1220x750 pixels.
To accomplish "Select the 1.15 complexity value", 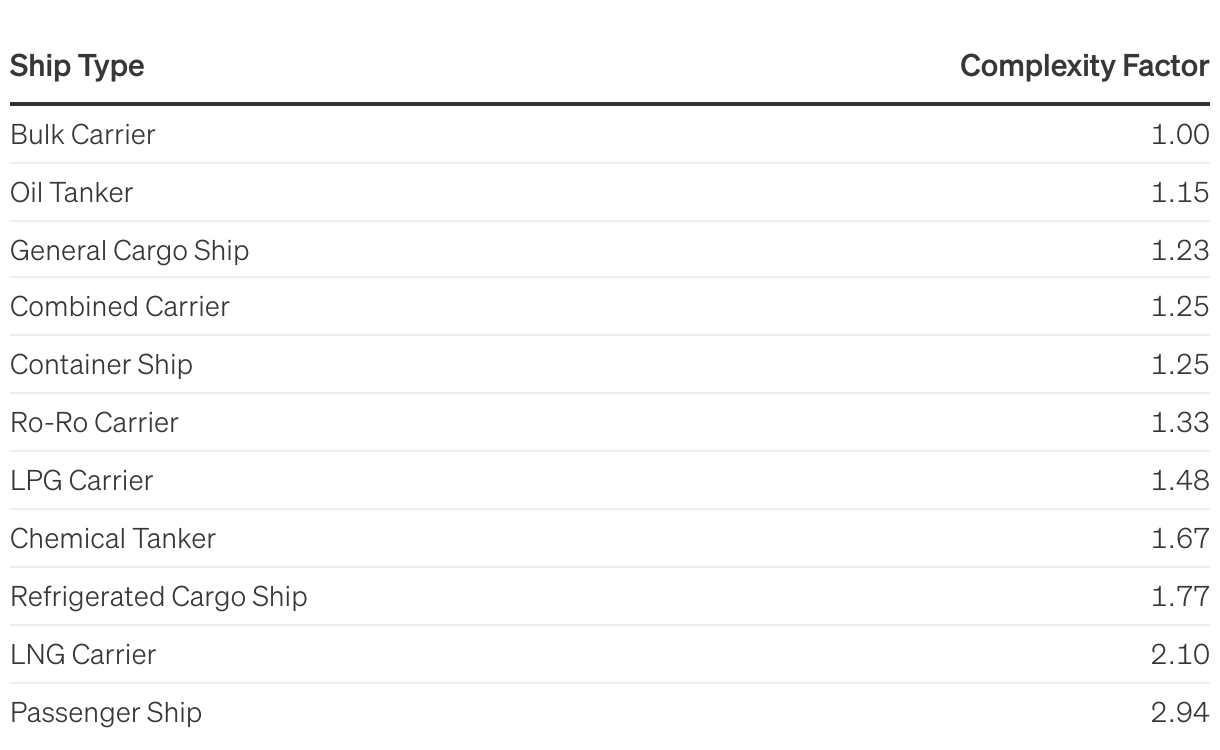I will (1180, 192).
